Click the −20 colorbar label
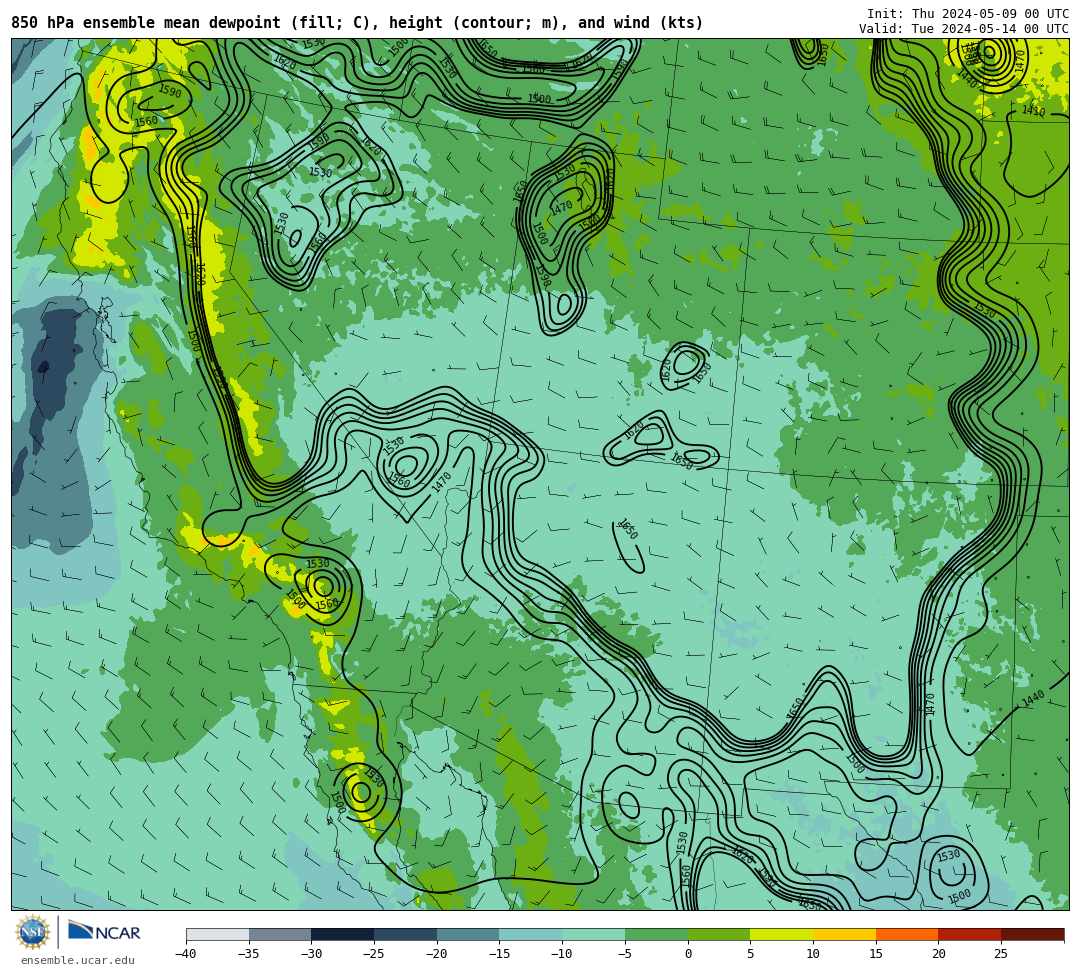Screen dimensions: 1080x973 [x=436, y=954]
